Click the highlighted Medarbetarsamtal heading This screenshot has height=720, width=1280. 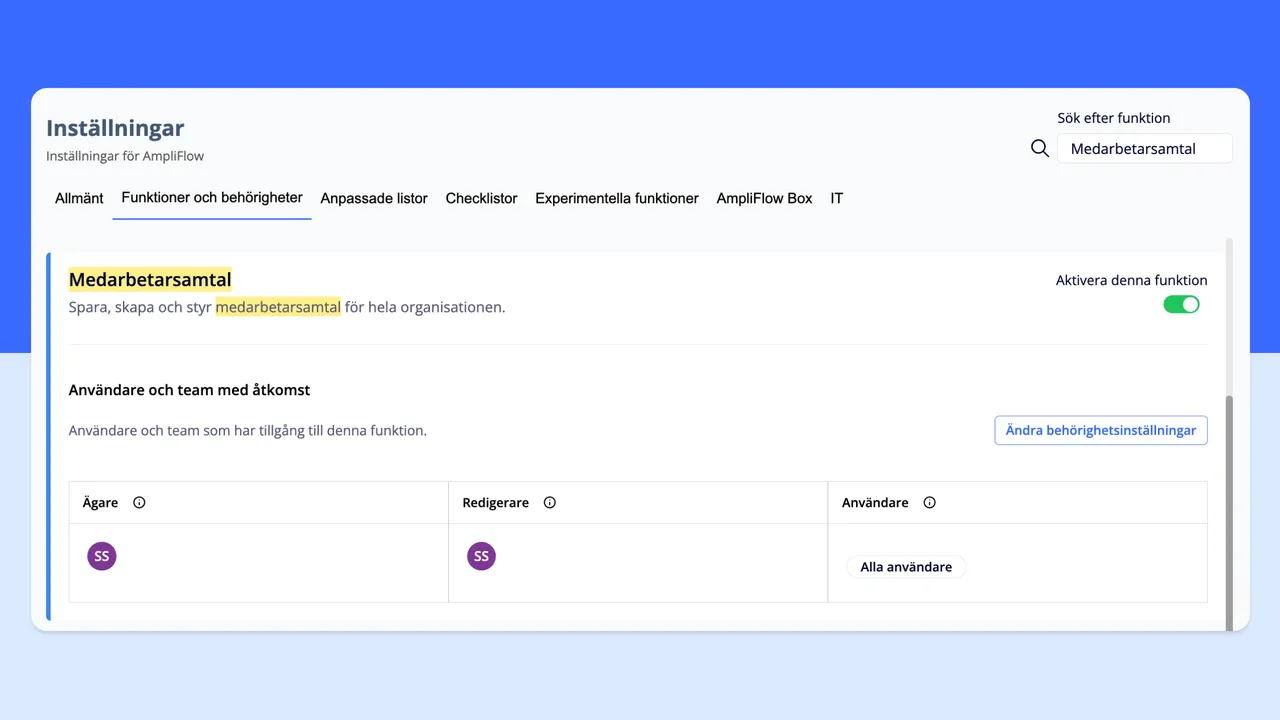tap(150, 280)
